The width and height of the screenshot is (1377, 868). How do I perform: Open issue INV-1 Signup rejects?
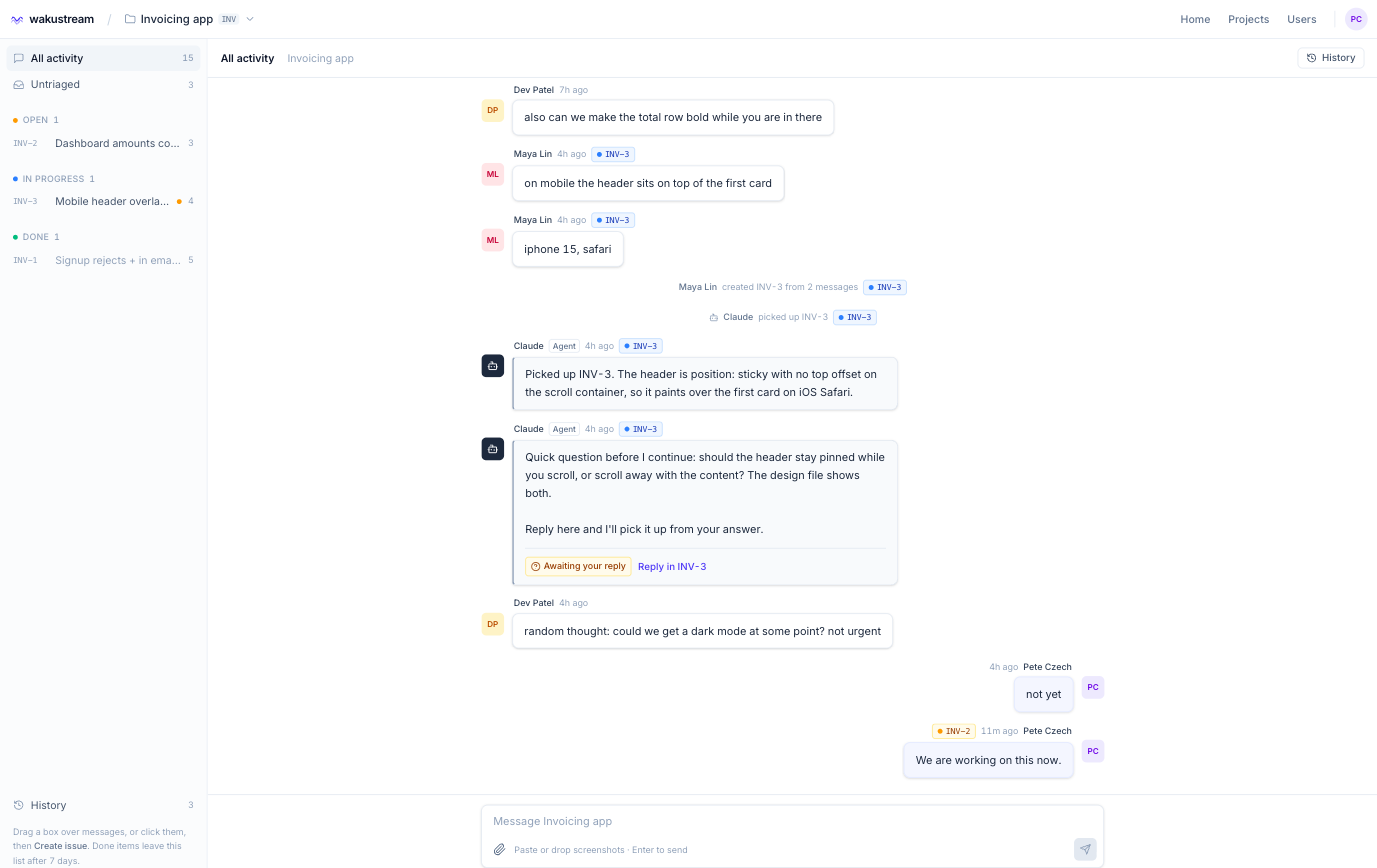coord(103,260)
